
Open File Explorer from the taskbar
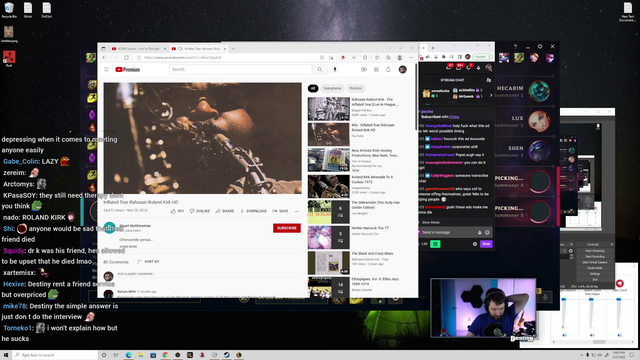141,355
